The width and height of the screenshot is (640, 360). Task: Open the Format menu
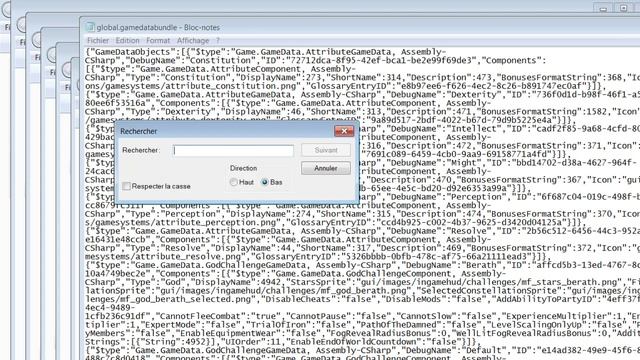(x=158, y=40)
